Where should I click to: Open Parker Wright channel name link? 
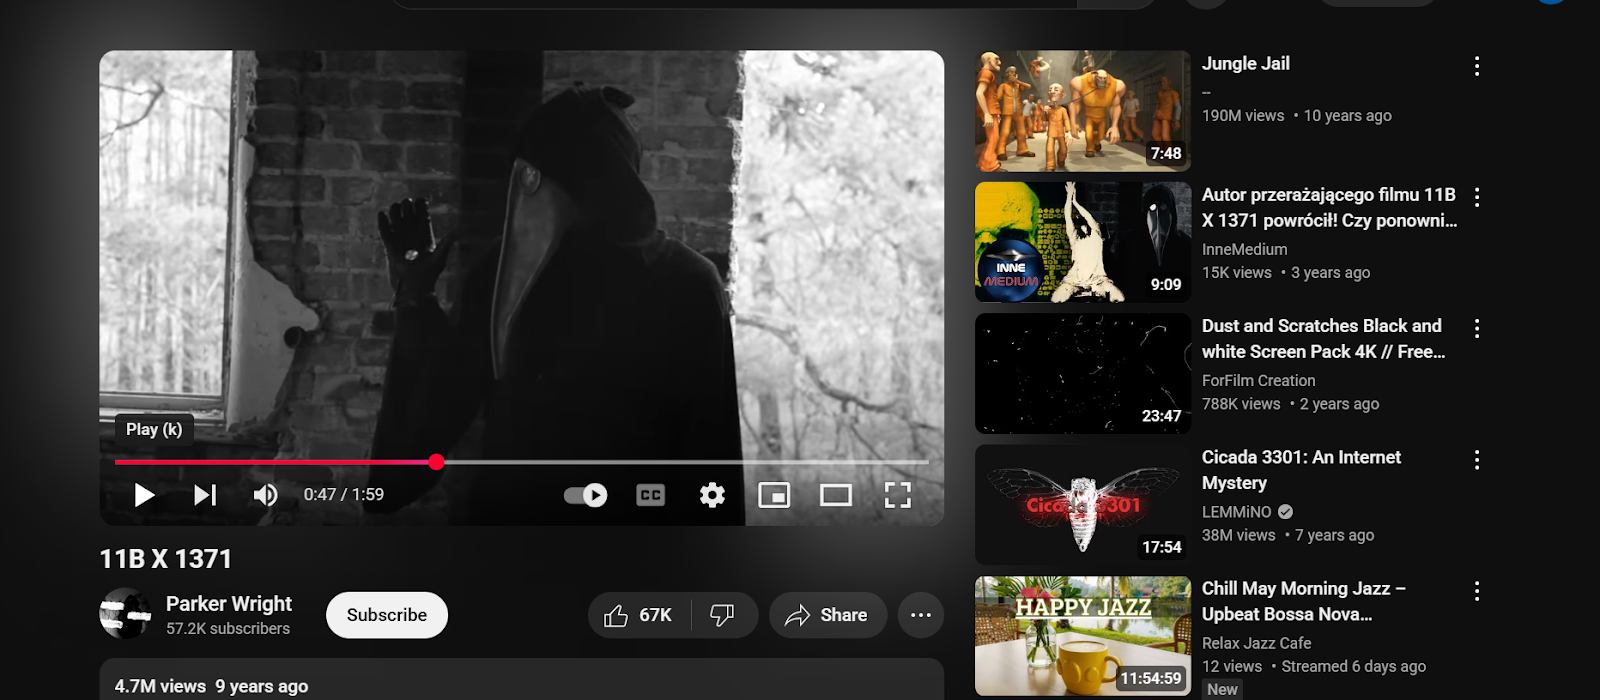(229, 604)
